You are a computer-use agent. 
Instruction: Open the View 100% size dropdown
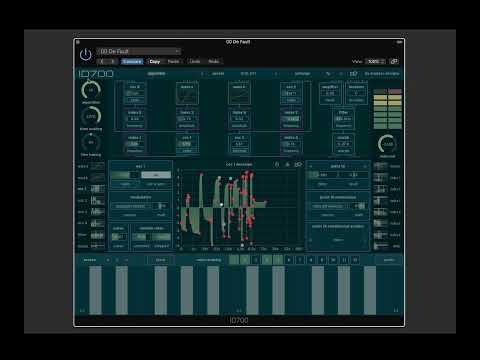tap(375, 62)
